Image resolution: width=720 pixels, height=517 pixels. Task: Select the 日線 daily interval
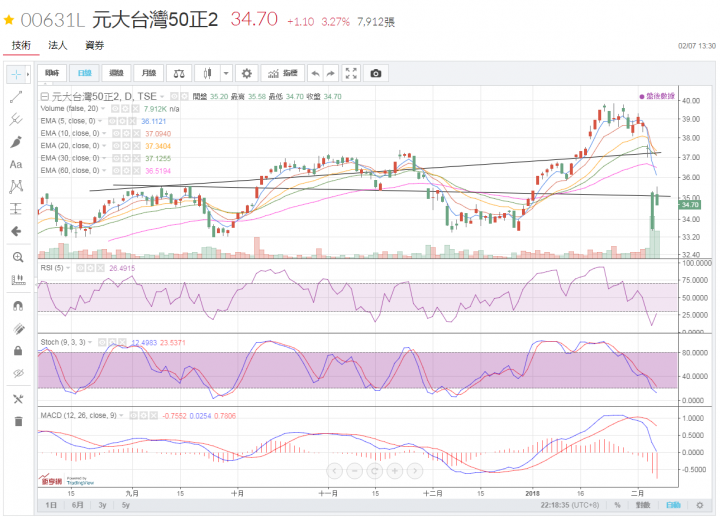[84, 73]
